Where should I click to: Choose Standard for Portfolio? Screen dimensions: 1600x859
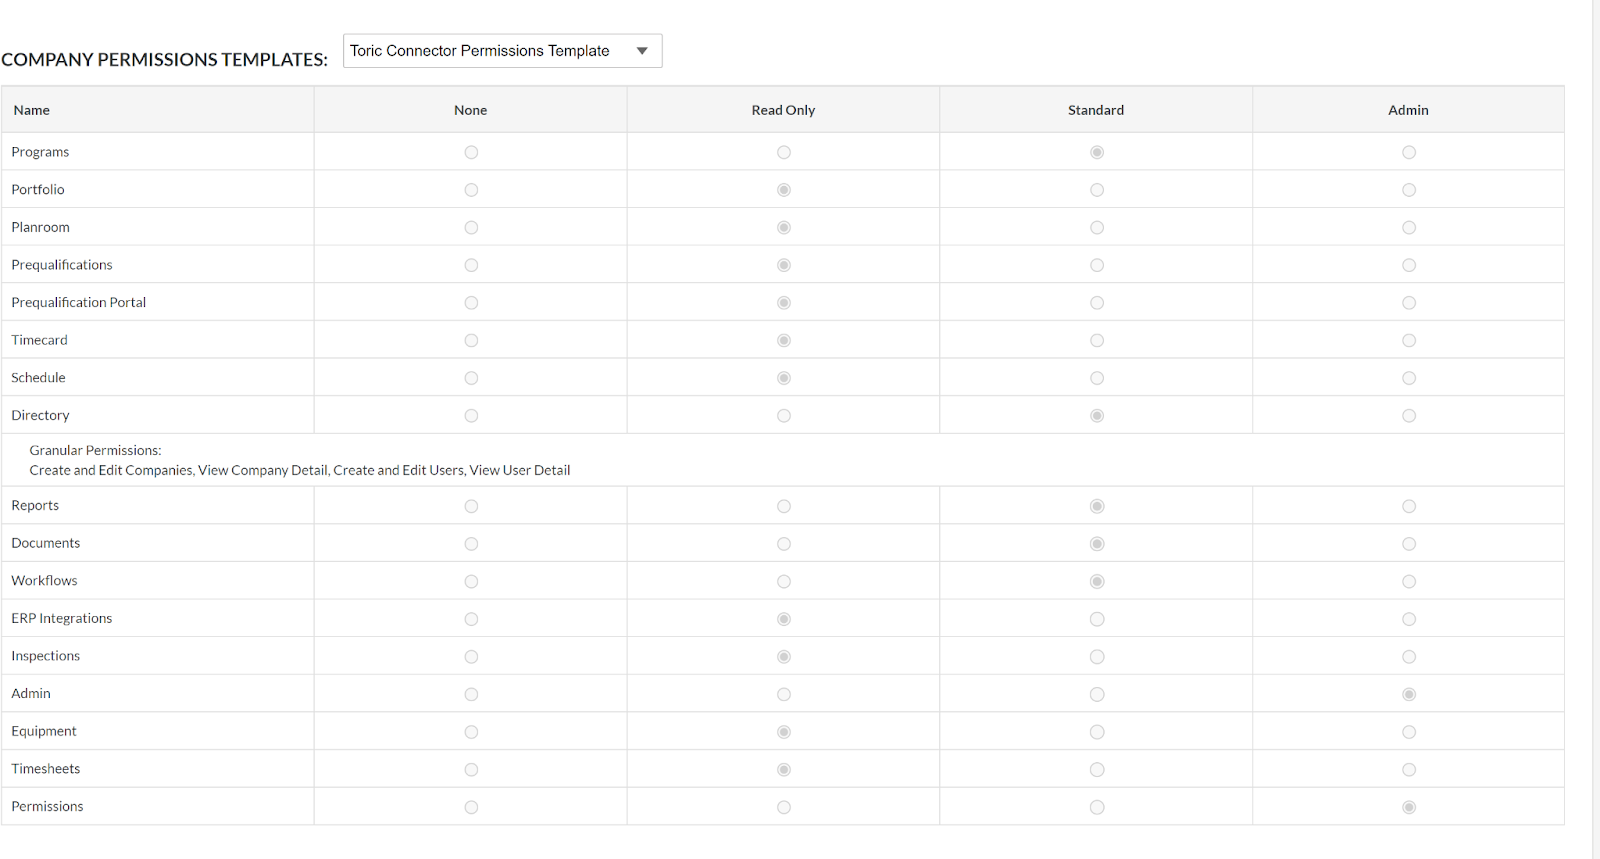tap(1097, 190)
